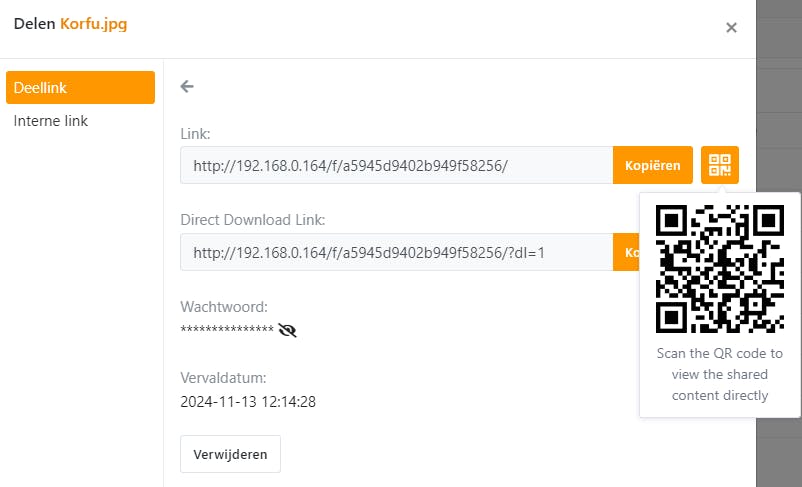Select the Deellink tab
Screen dimensions: 802x487
tap(80, 88)
